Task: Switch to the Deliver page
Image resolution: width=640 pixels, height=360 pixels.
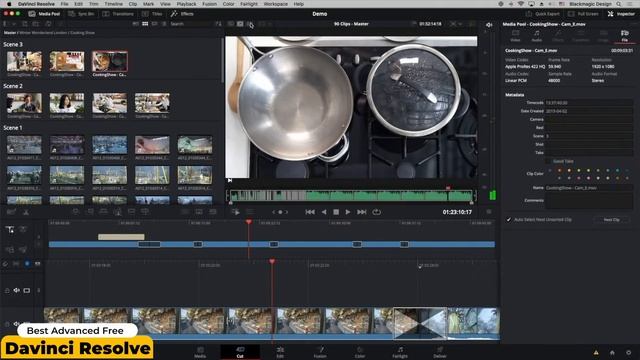Action: [x=440, y=352]
